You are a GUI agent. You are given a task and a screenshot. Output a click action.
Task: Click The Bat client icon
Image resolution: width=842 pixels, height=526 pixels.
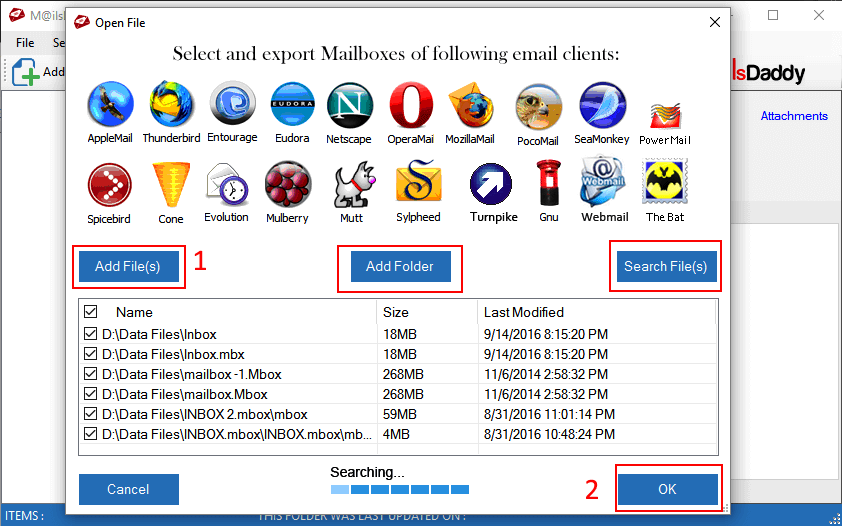coord(665,182)
